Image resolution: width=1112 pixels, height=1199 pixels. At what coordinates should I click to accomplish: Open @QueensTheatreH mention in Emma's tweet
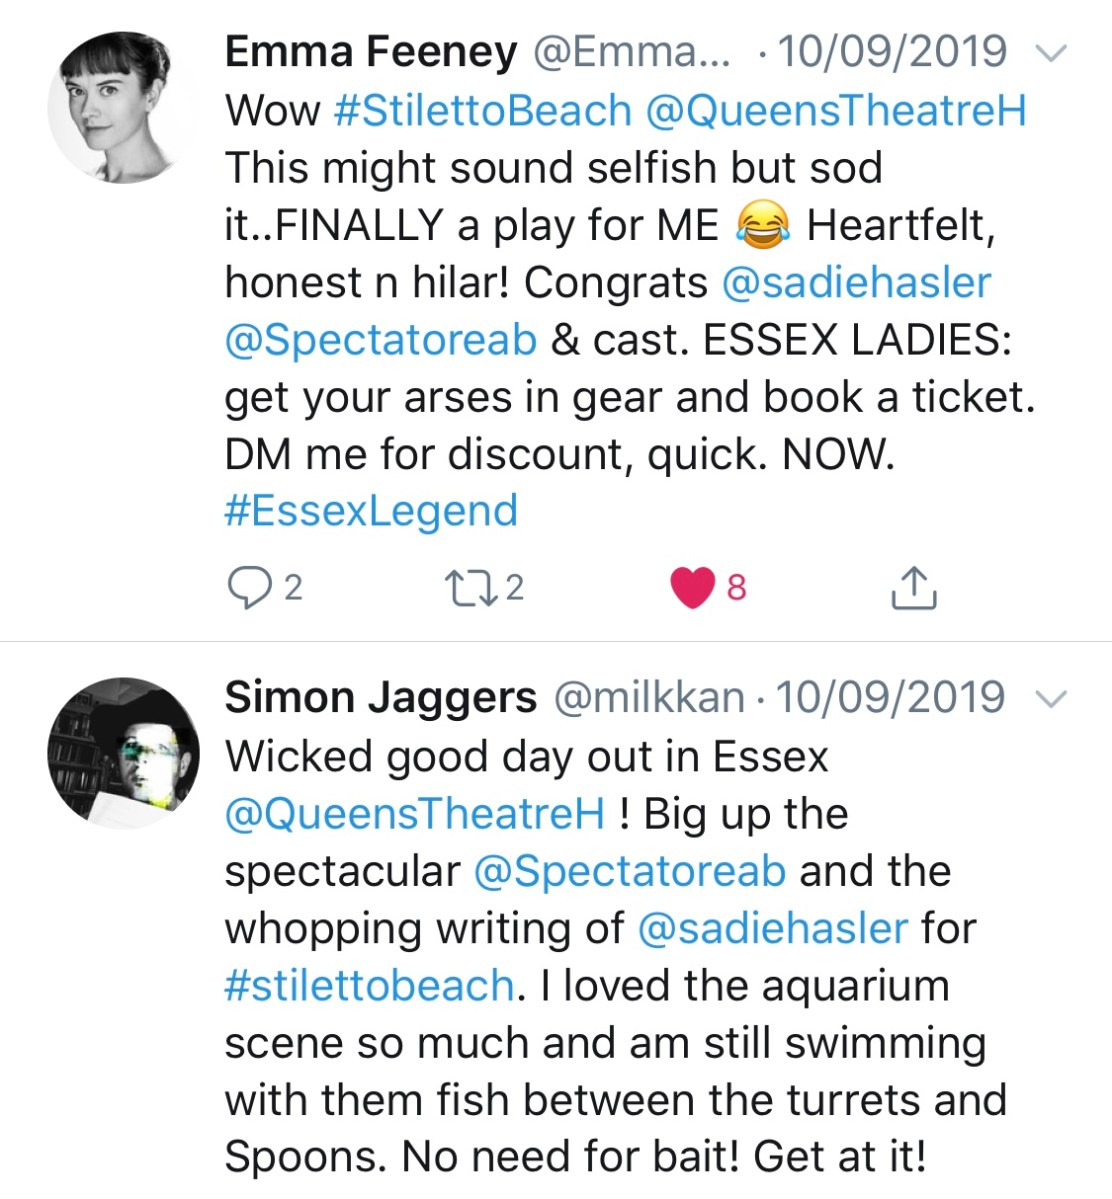pos(836,111)
